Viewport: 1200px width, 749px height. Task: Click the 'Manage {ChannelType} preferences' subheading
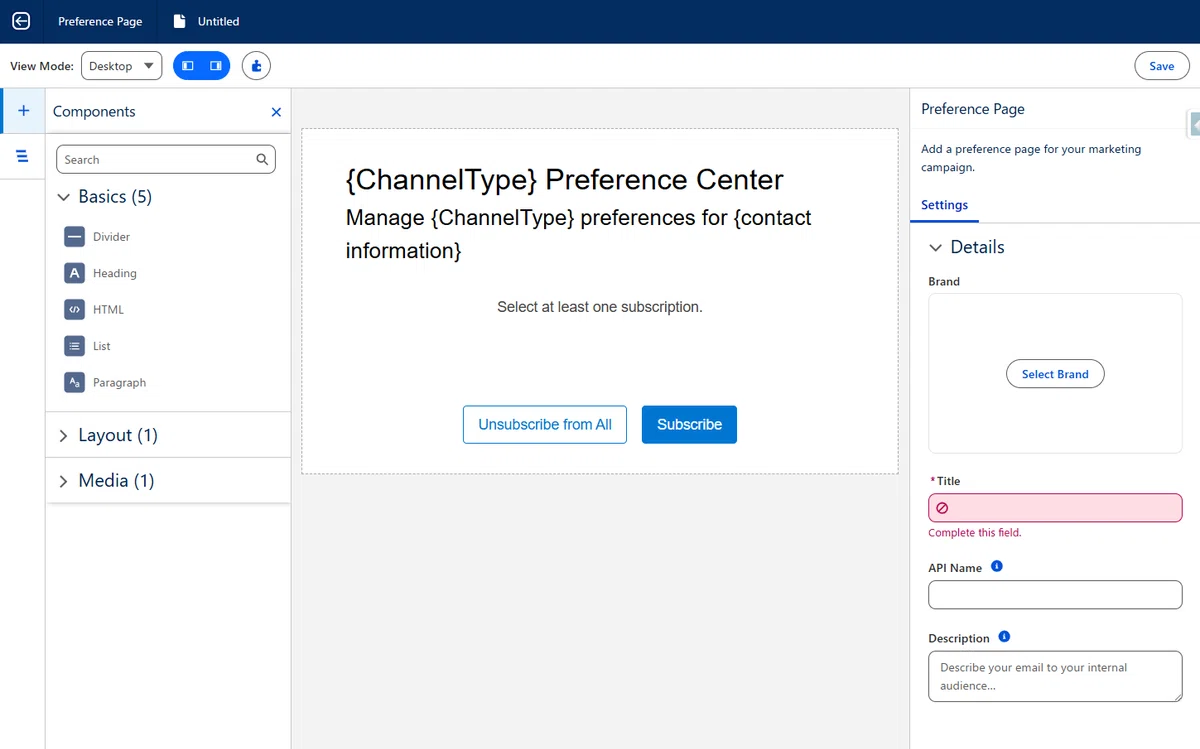coord(578,234)
